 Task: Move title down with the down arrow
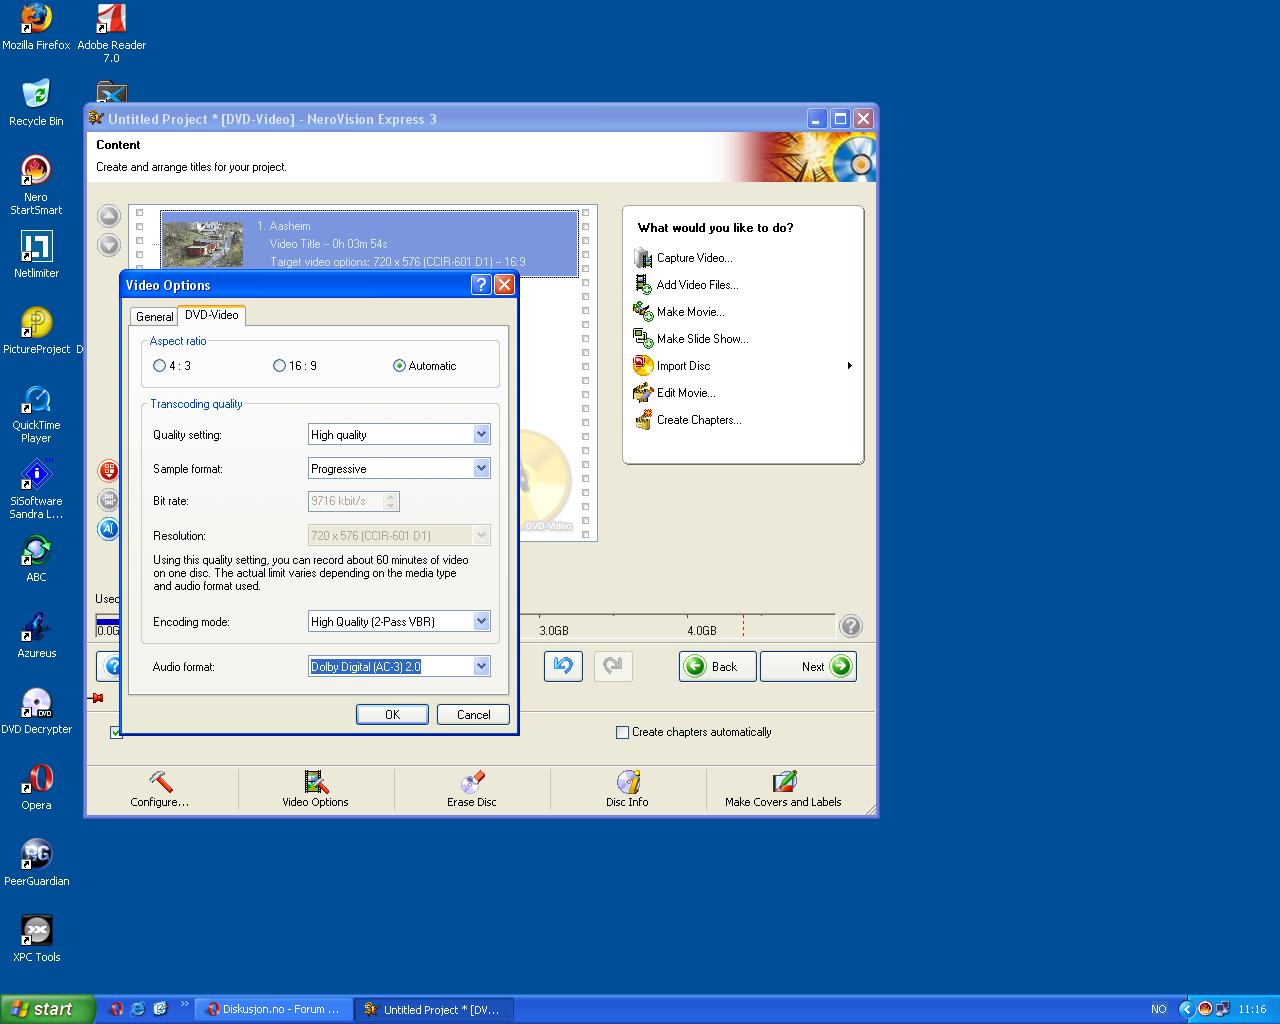coord(109,245)
